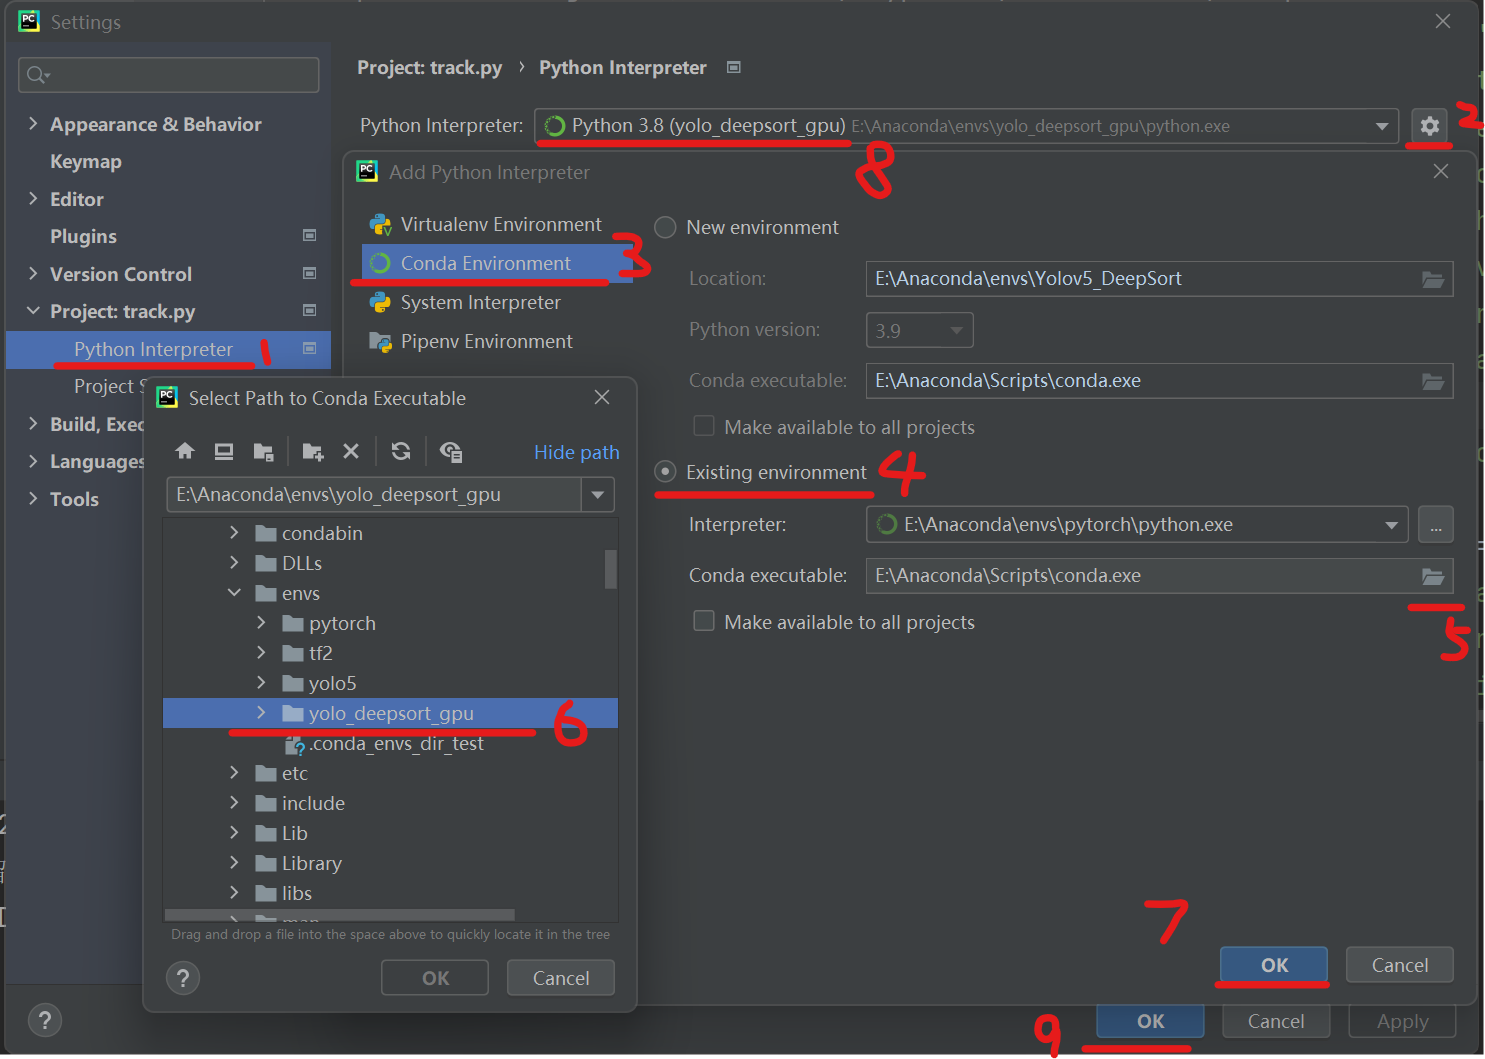
Task: Click the browse folder icon for New environment Conda executable
Action: click(1433, 381)
